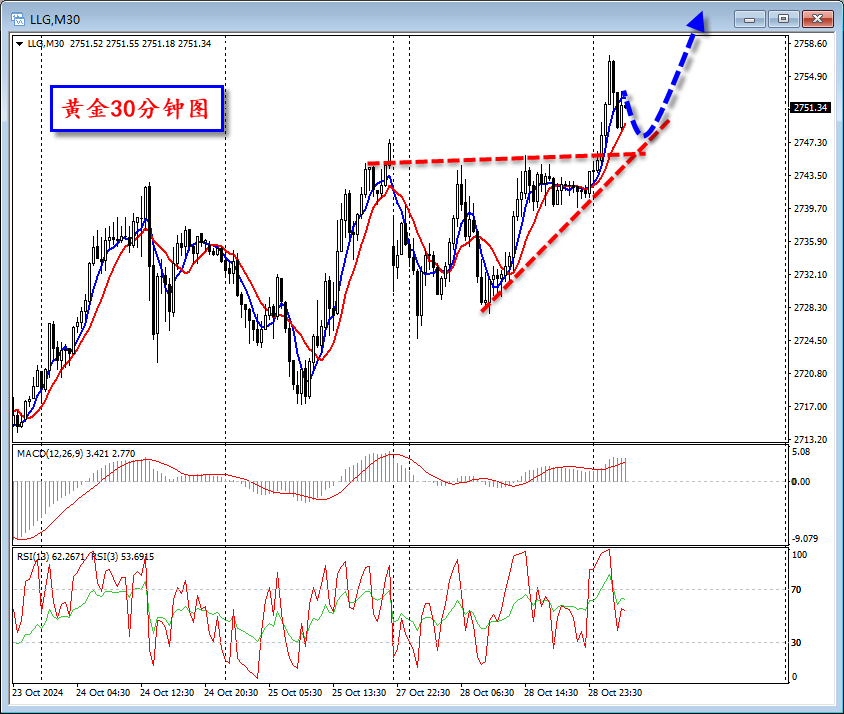Click the 23 Oct 2024 time label
Screen dimensions: 844x714
pyautogui.click(x=38, y=692)
